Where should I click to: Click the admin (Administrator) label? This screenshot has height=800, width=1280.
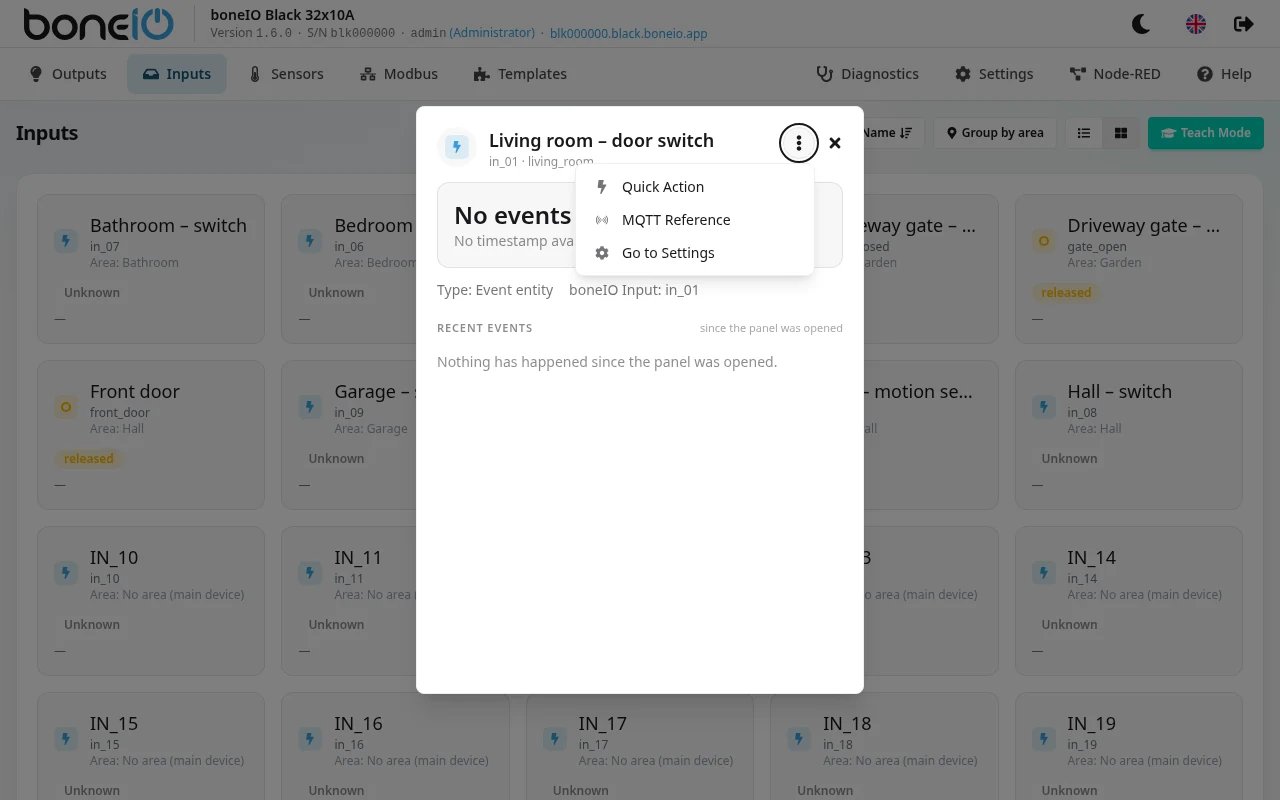click(472, 33)
